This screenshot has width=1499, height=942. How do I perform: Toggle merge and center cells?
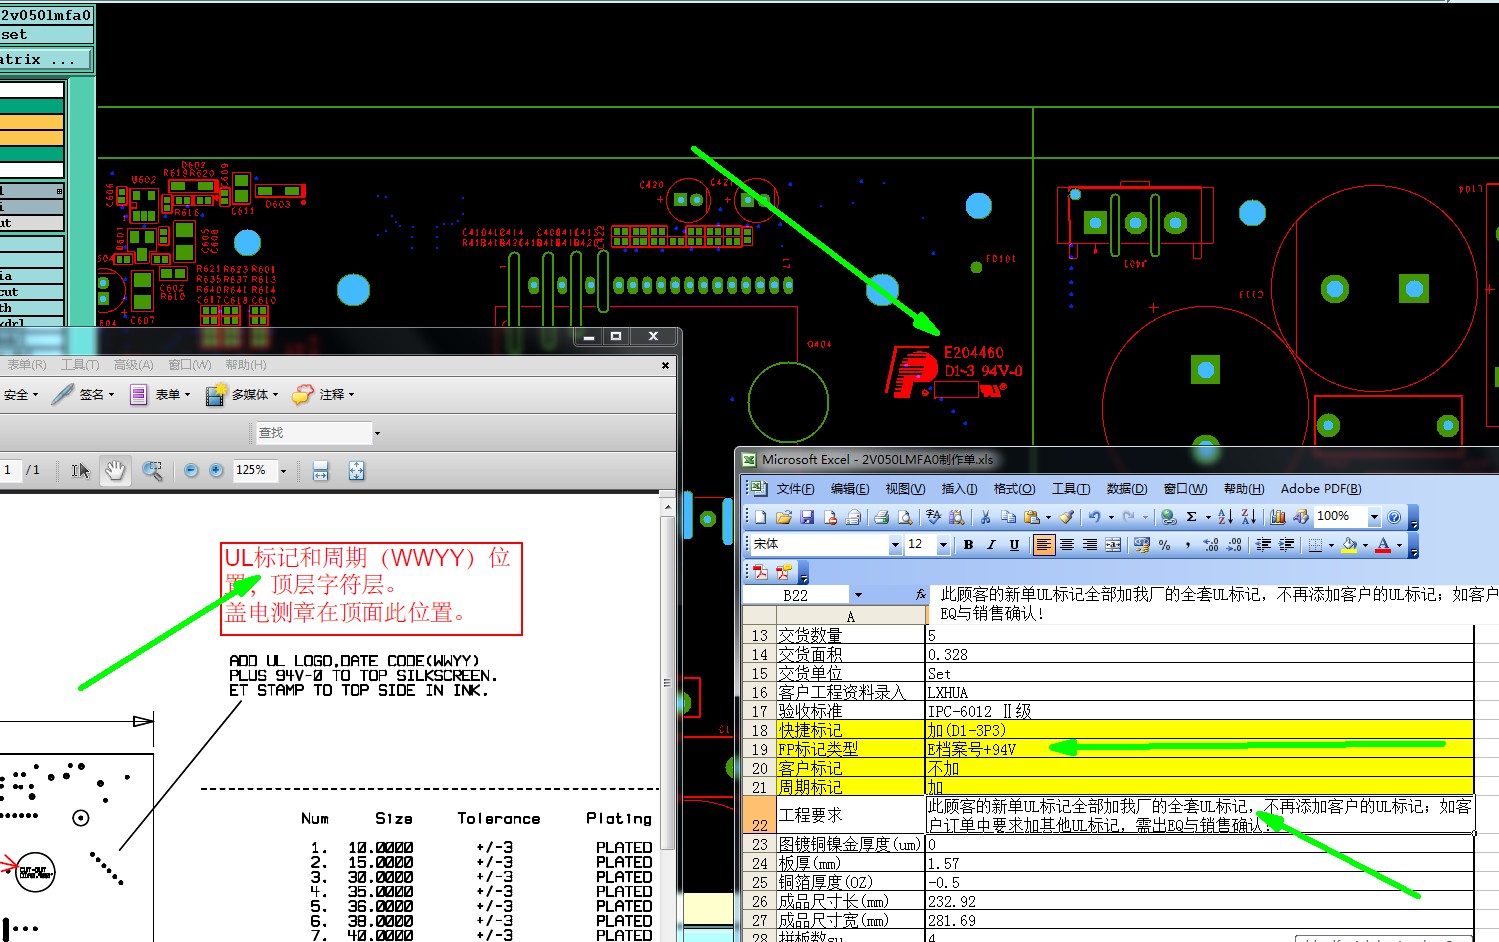(1113, 545)
